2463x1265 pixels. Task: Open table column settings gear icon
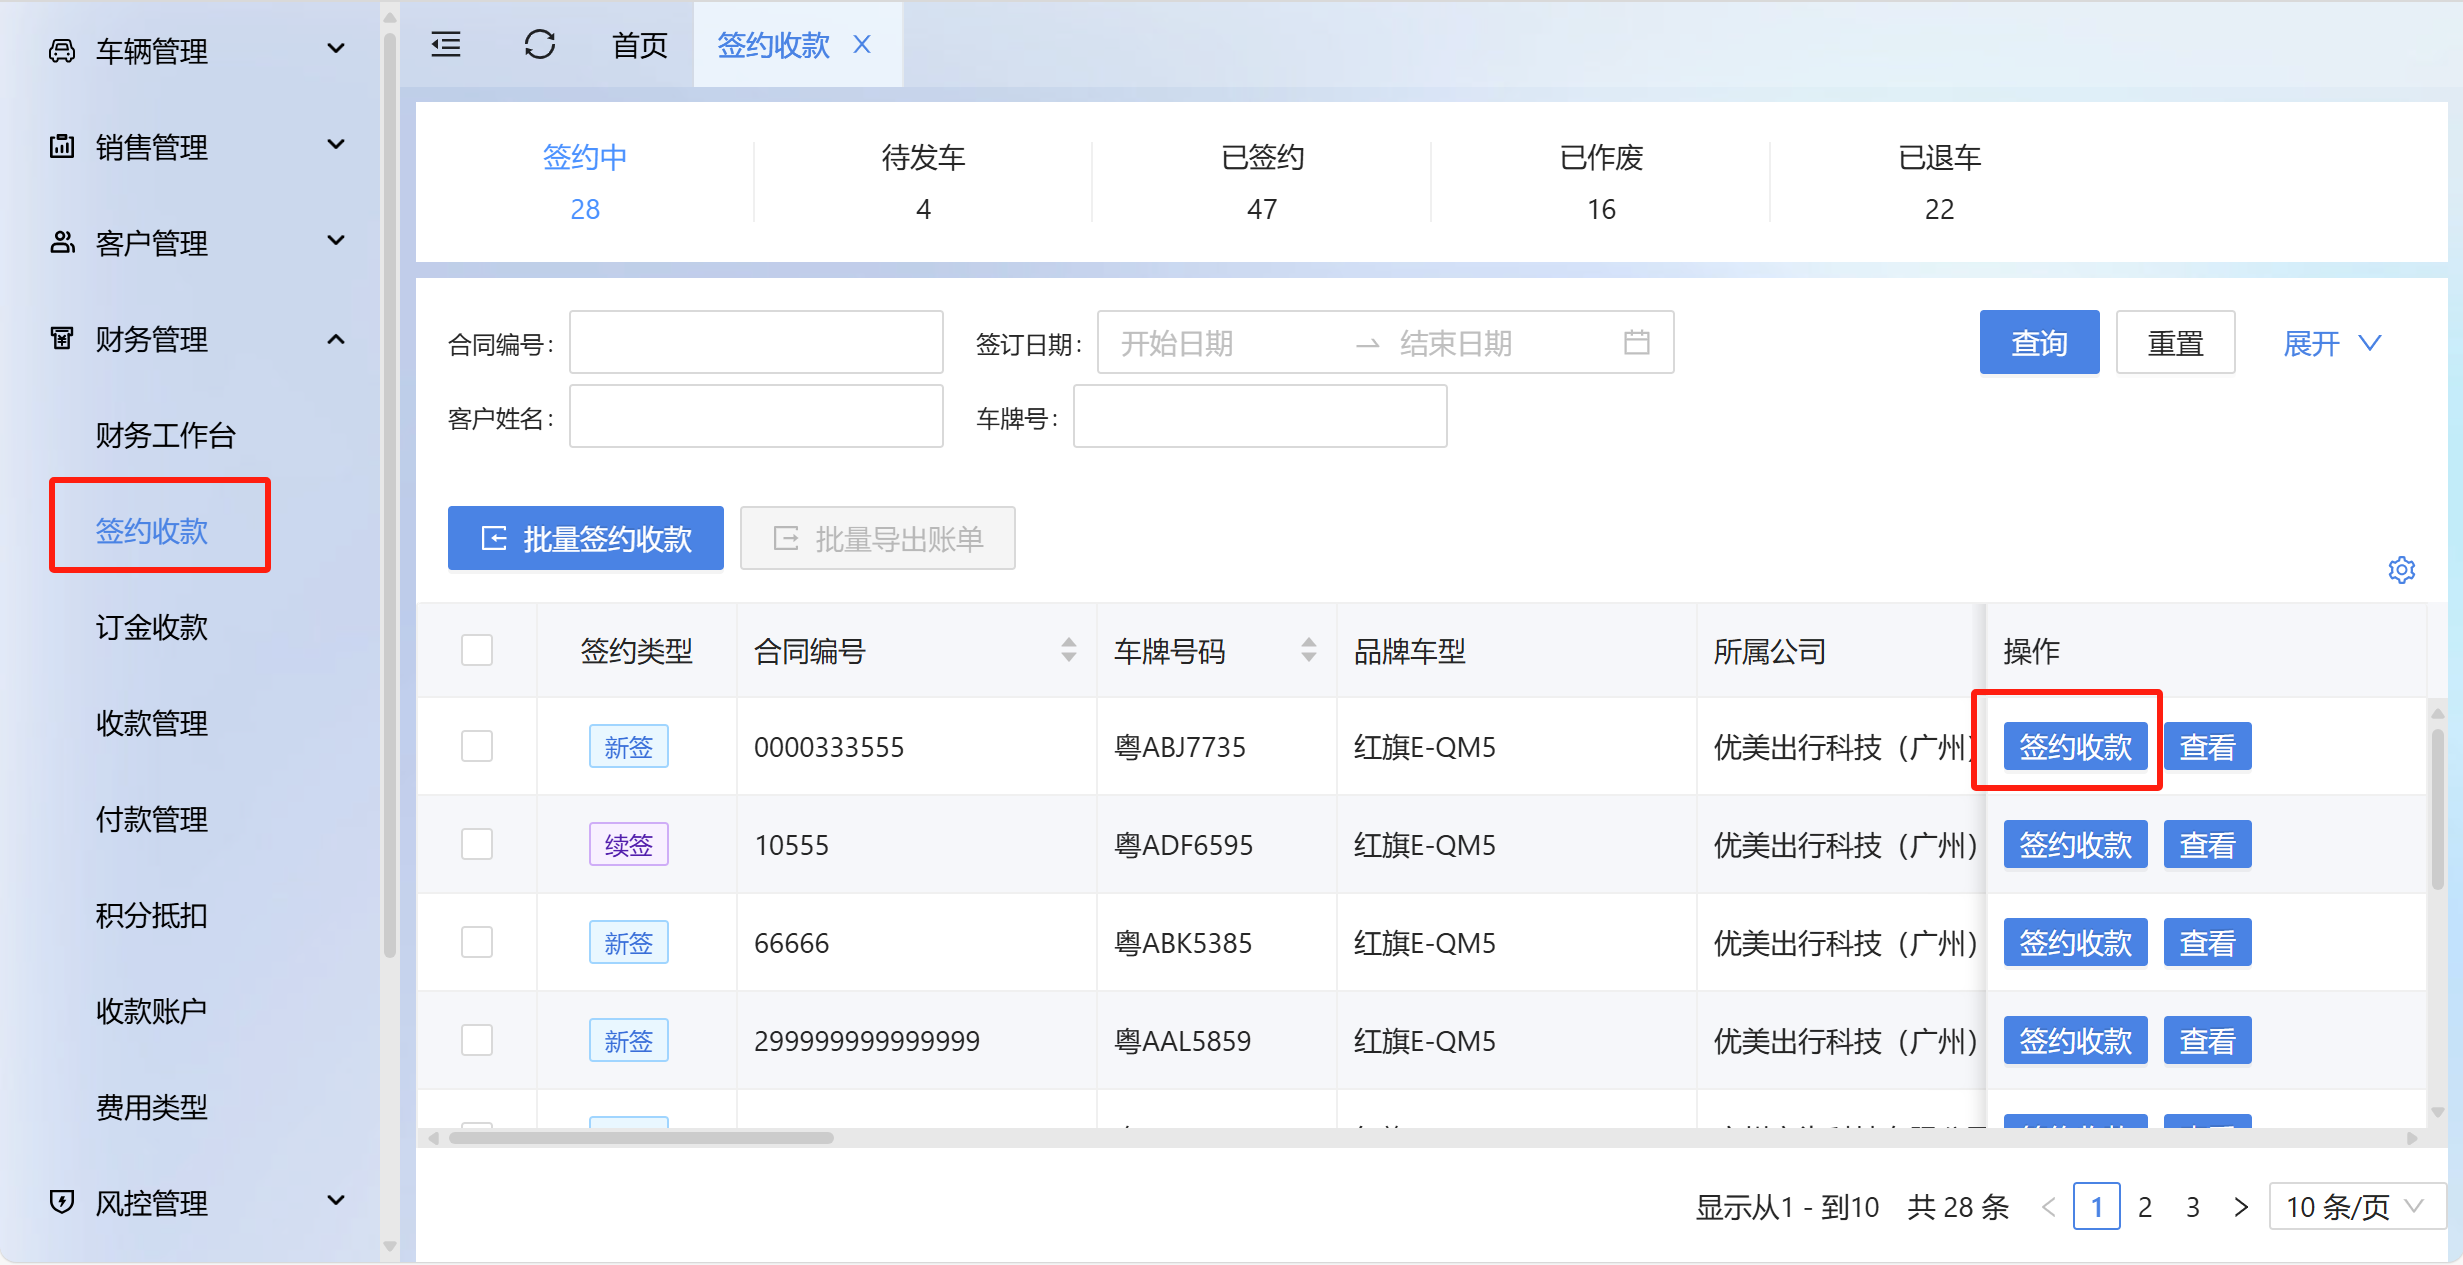click(2401, 570)
